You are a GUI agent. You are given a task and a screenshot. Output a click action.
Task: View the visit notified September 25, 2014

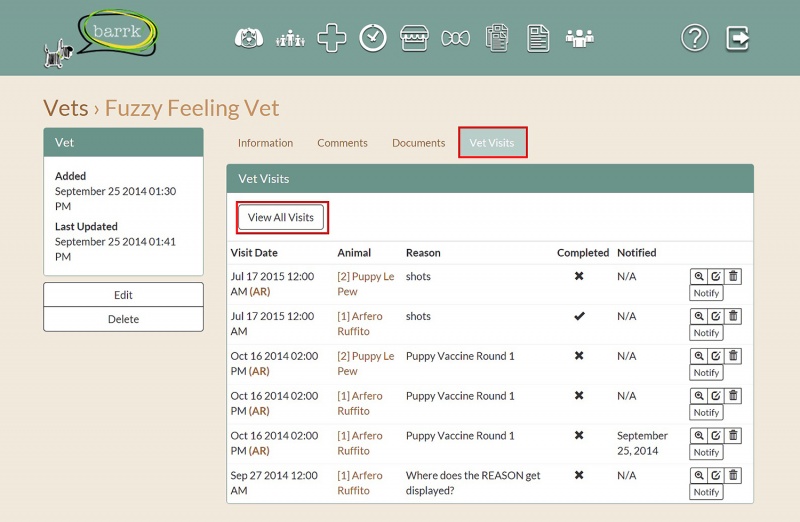(x=698, y=436)
